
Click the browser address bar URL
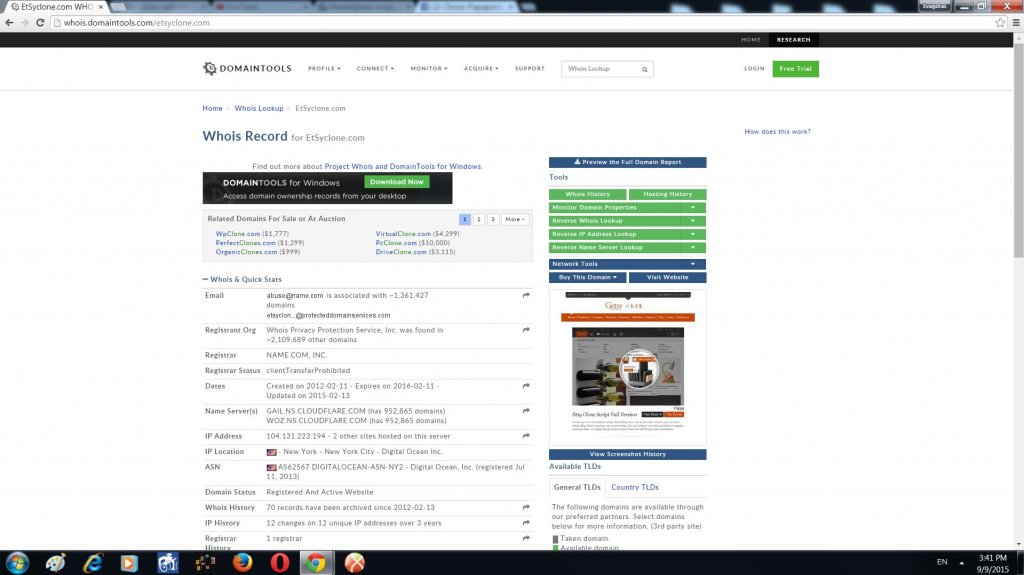(136, 22)
